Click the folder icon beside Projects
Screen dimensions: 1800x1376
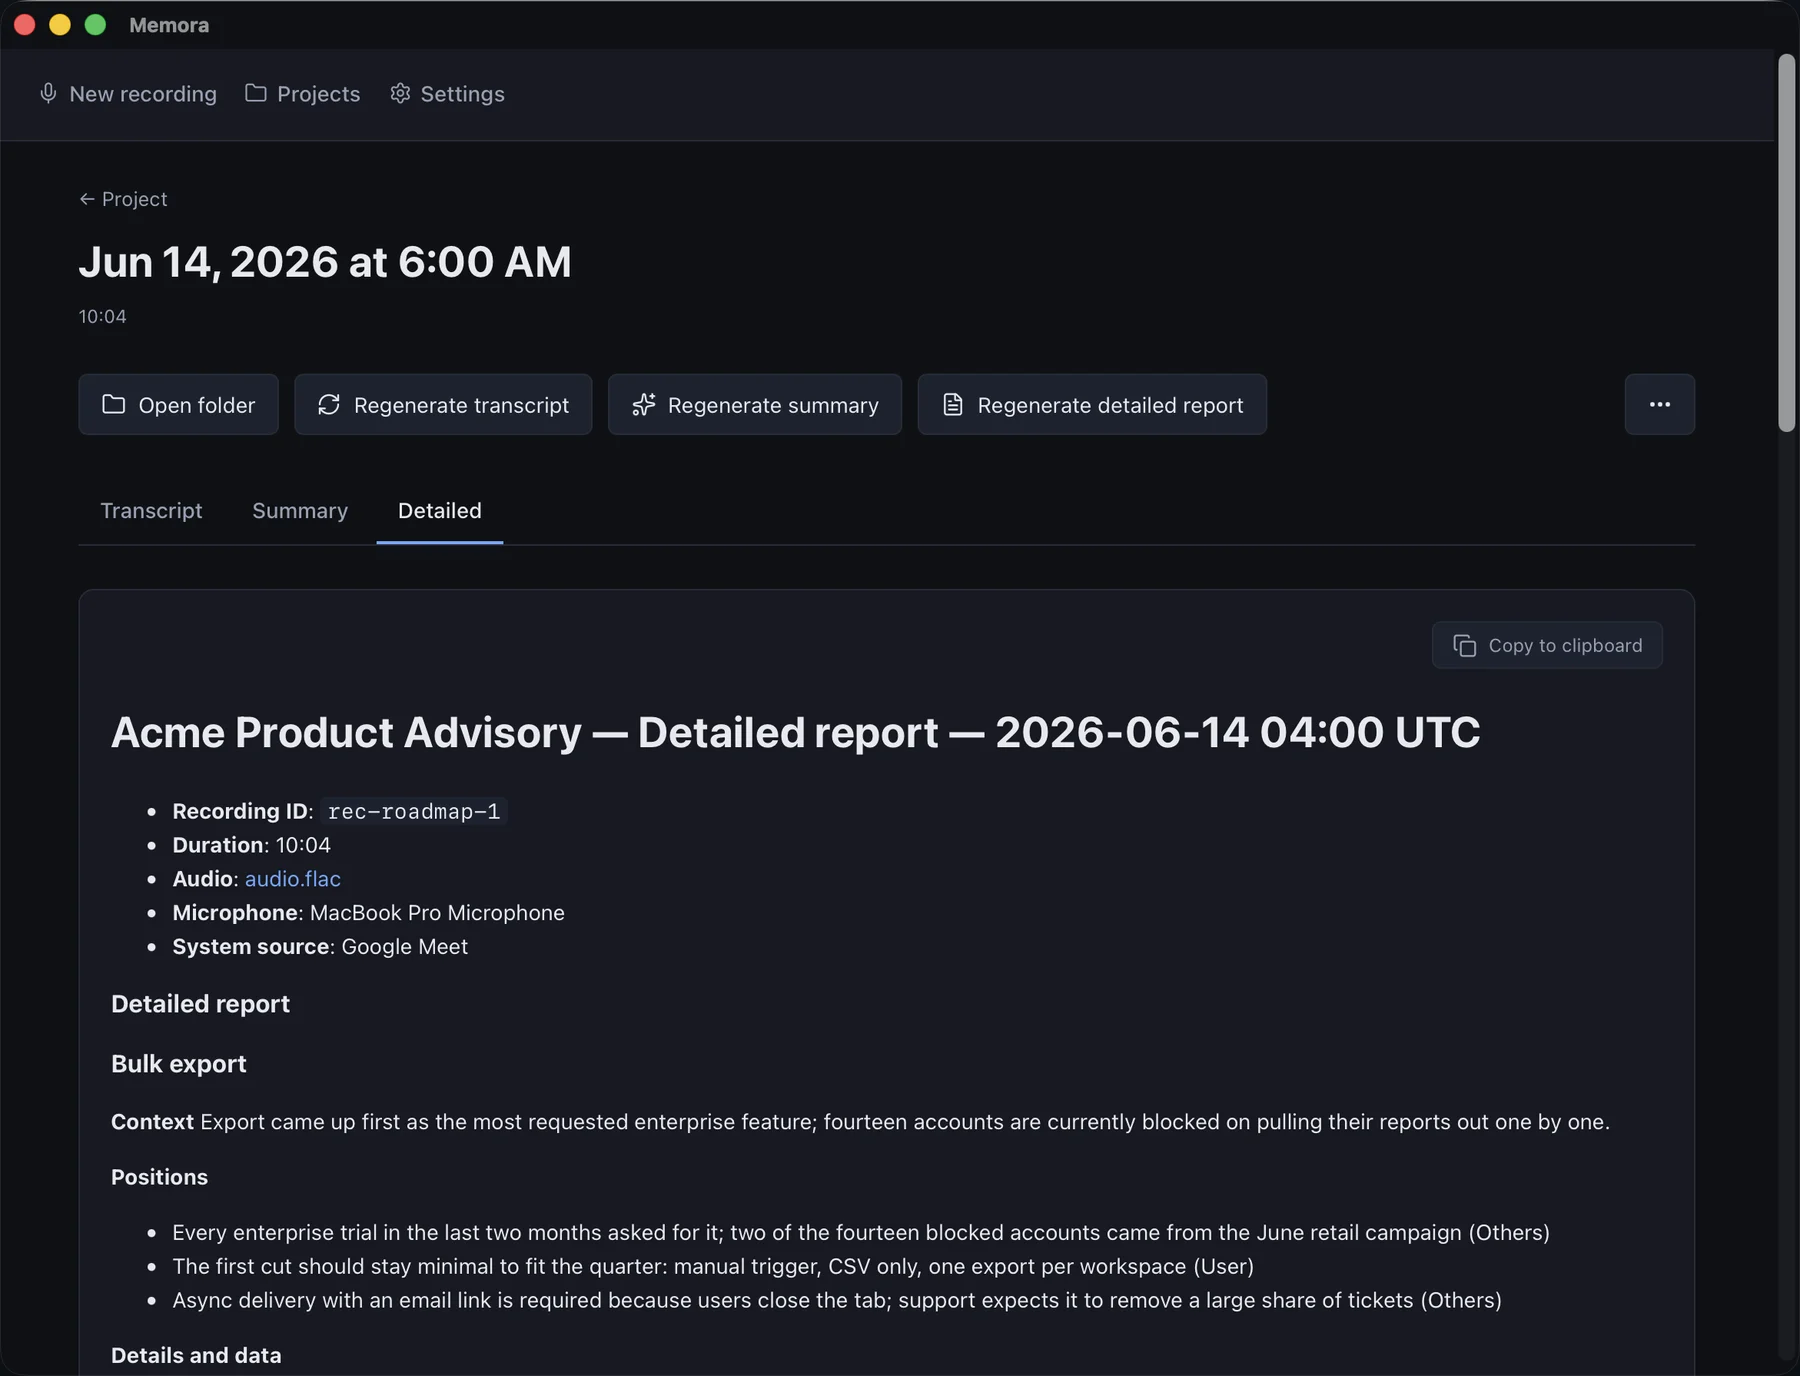[x=256, y=93]
